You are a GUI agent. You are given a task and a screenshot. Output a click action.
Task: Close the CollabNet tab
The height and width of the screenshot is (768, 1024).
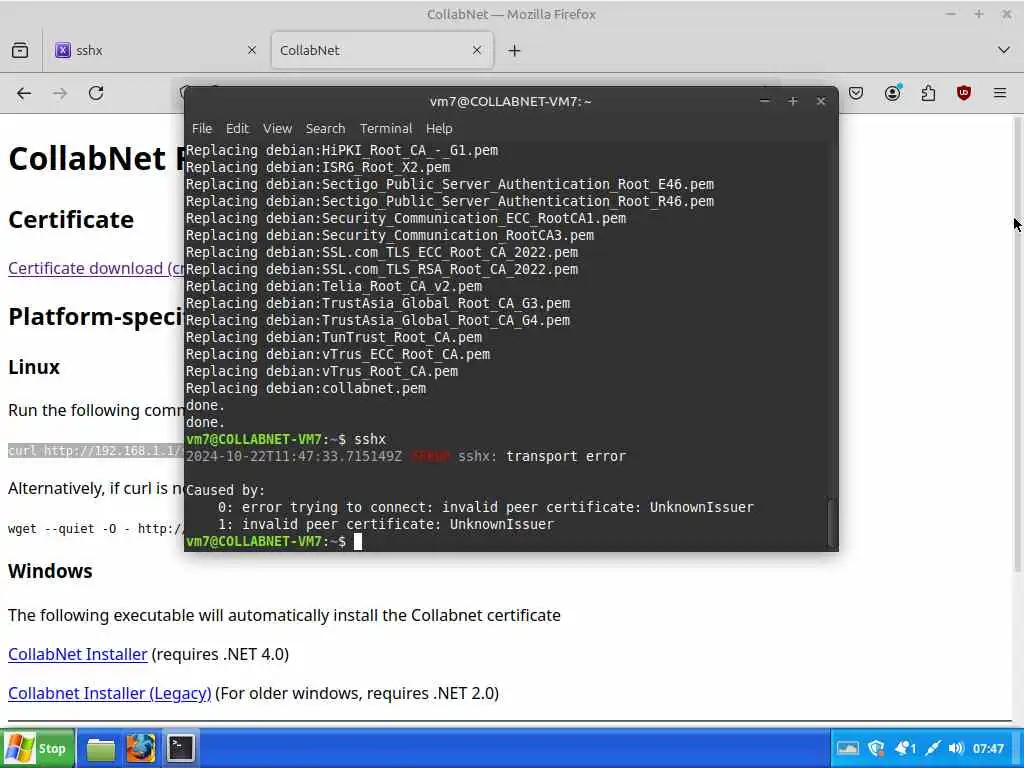[x=477, y=50]
